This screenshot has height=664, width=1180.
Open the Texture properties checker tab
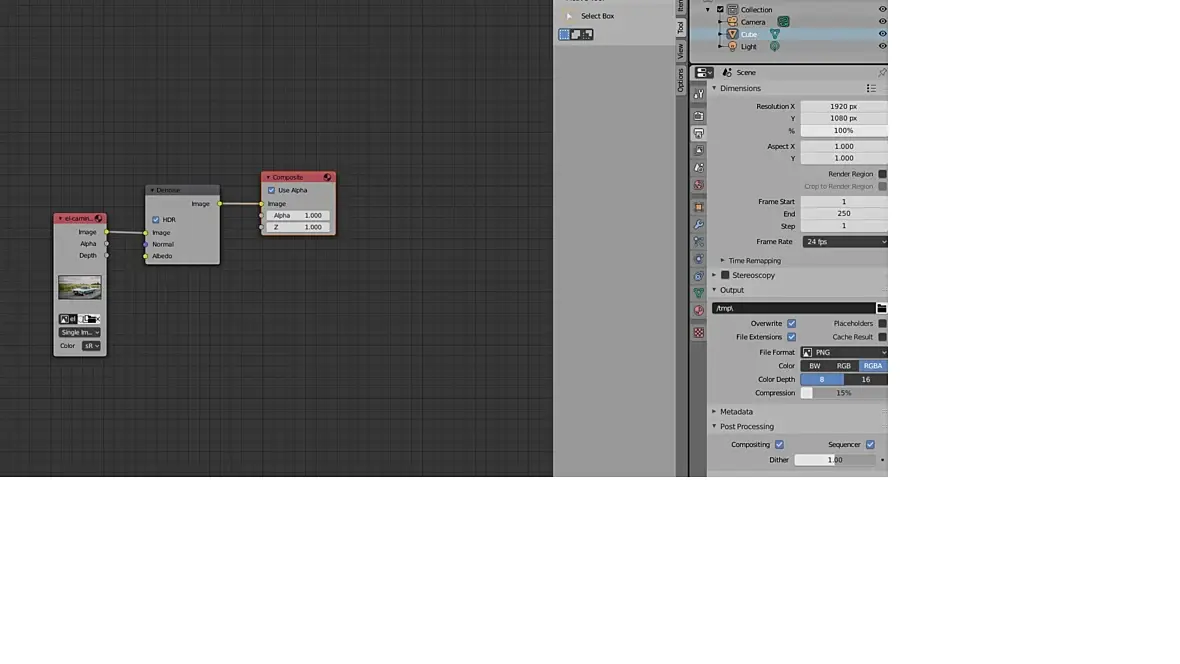pyautogui.click(x=699, y=332)
